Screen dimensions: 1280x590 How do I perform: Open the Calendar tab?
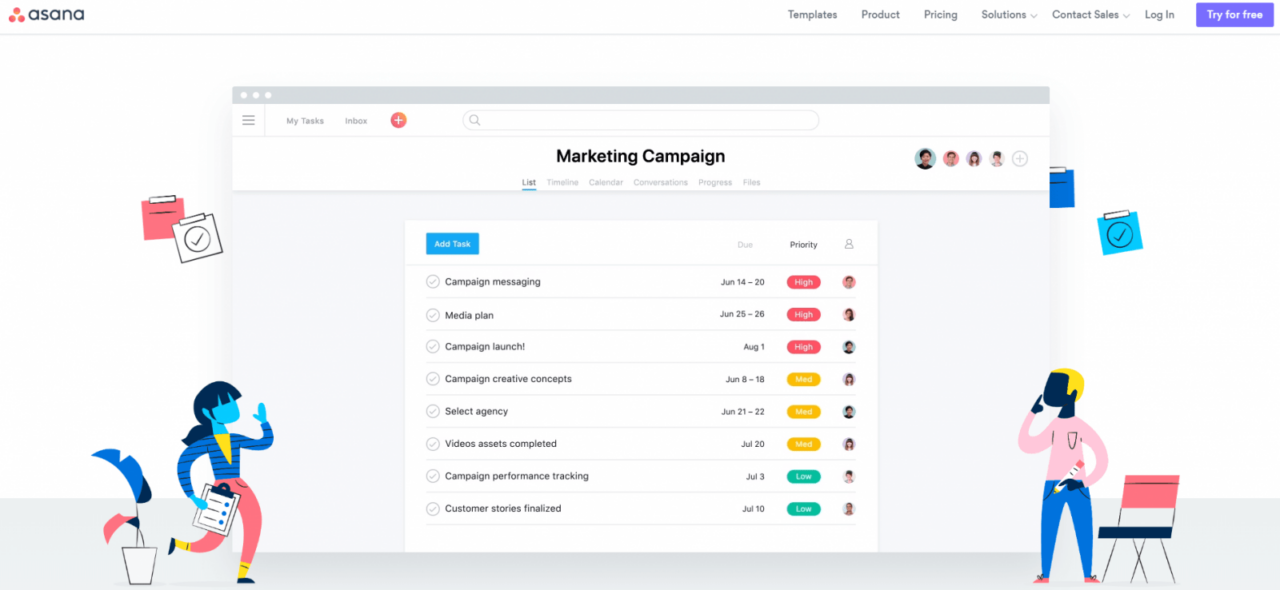[x=605, y=182]
